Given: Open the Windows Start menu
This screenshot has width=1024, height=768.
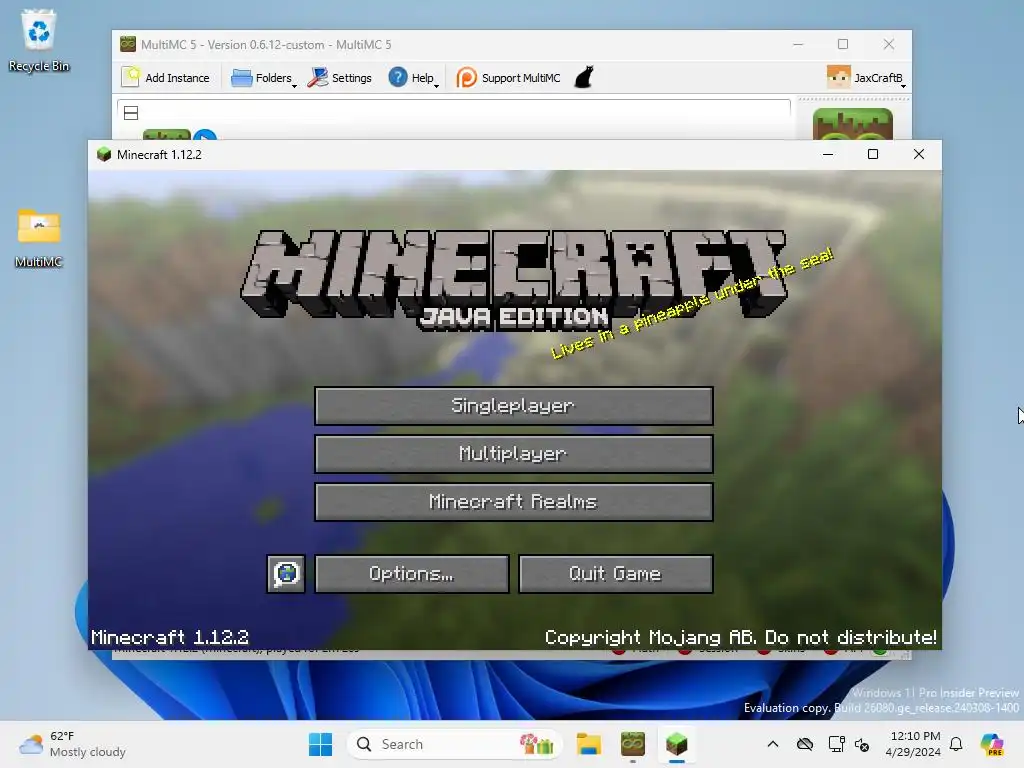Looking at the screenshot, I should pos(320,744).
